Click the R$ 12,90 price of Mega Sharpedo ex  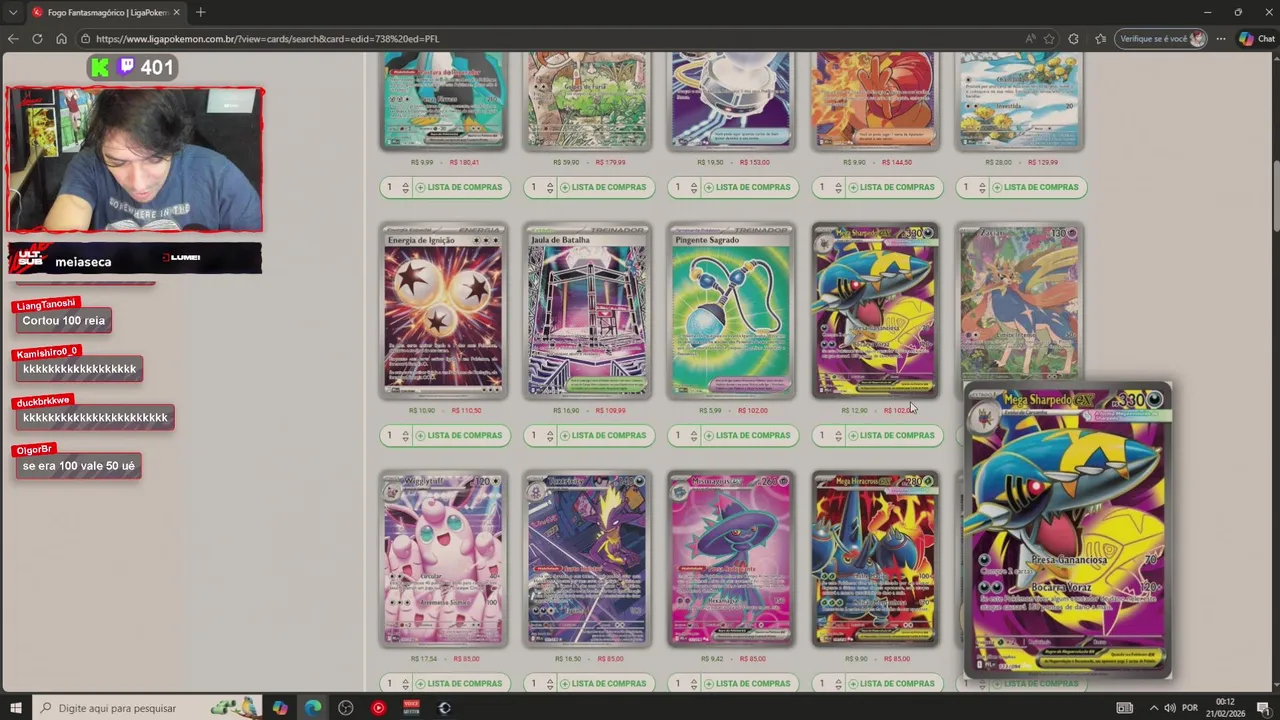(854, 411)
